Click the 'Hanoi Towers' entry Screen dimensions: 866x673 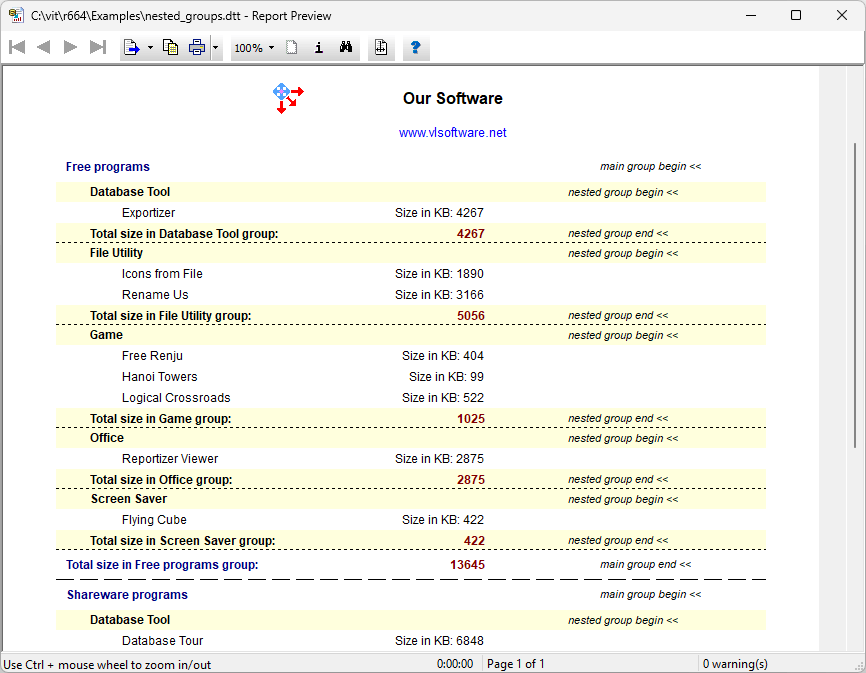click(160, 377)
